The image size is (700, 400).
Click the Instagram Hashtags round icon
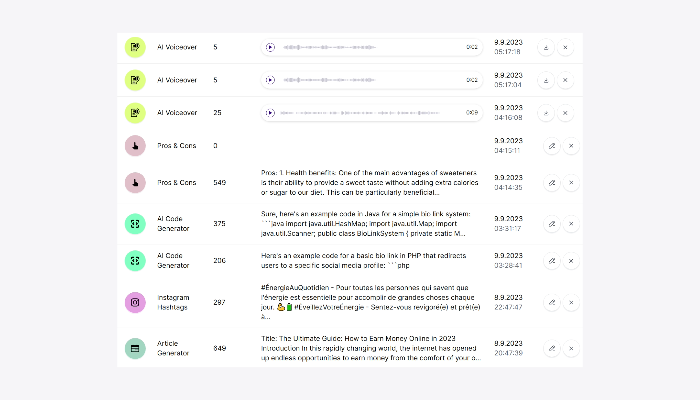click(x=135, y=302)
